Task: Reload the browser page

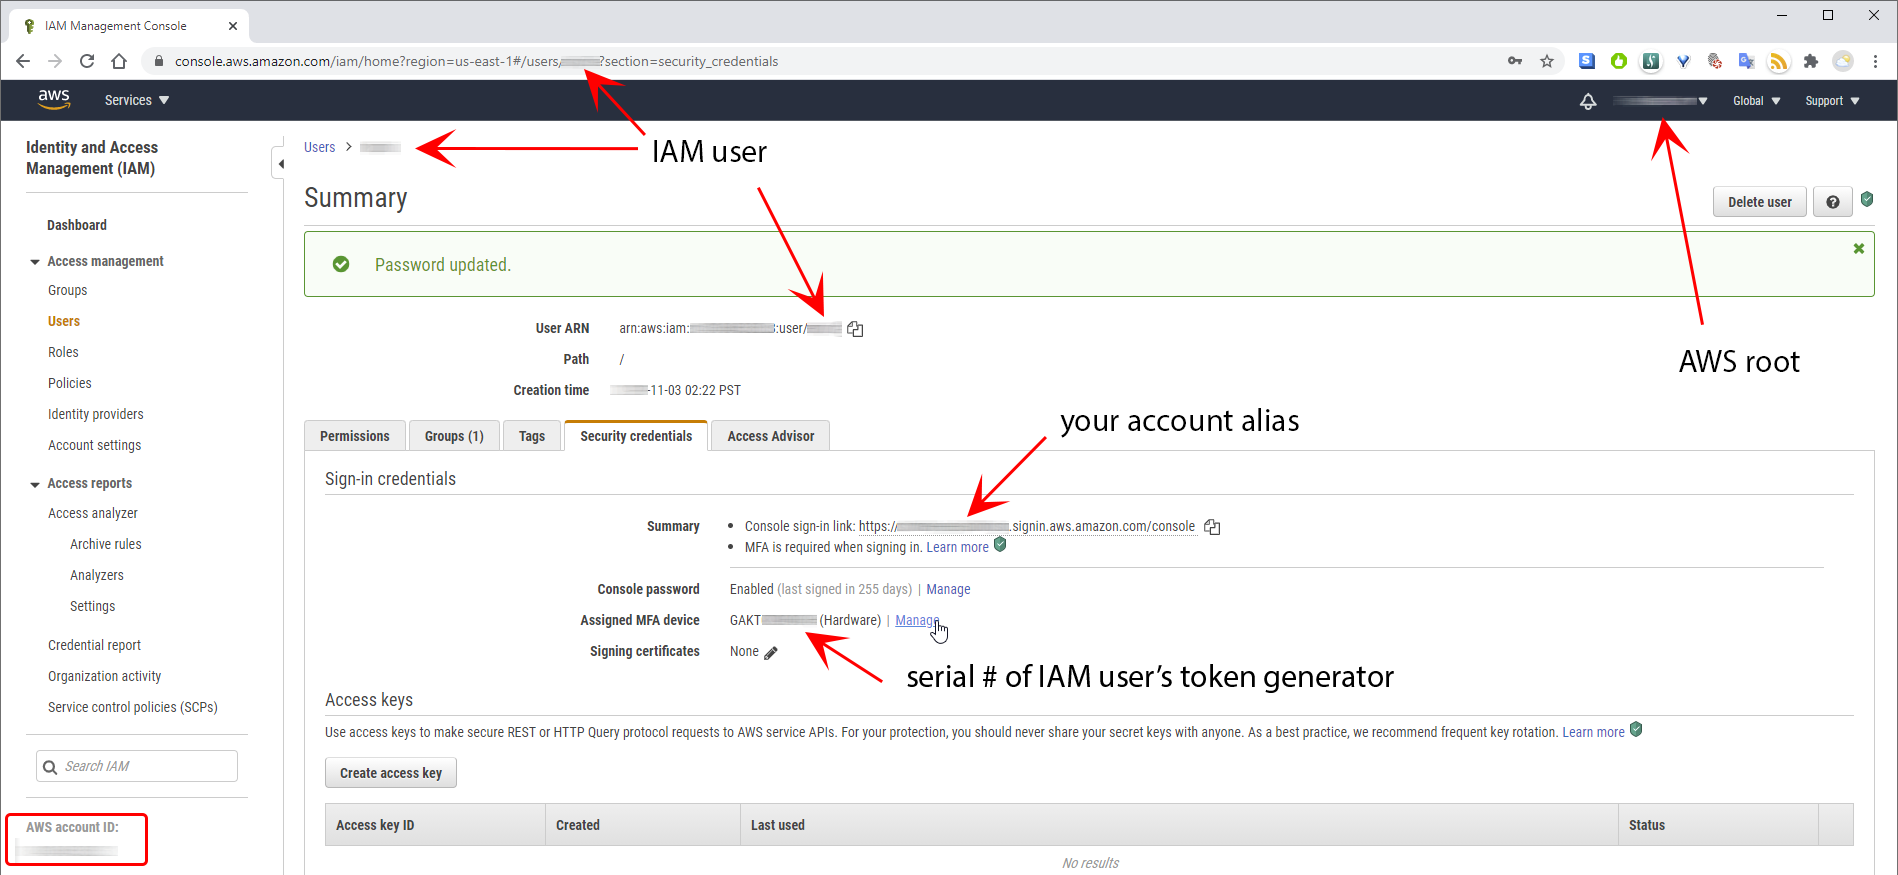Action: tap(87, 61)
